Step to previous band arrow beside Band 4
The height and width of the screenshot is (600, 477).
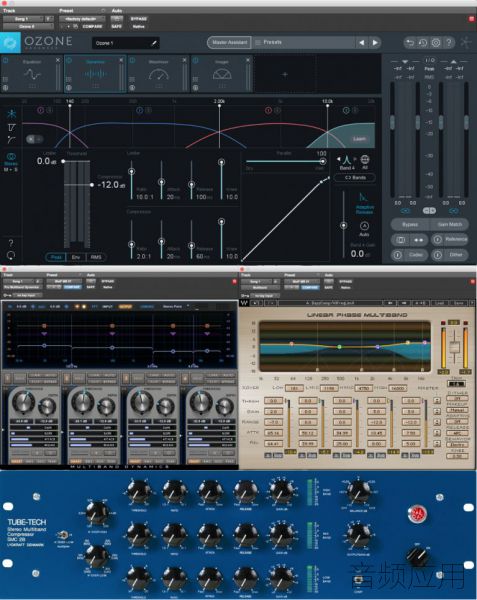339,159
